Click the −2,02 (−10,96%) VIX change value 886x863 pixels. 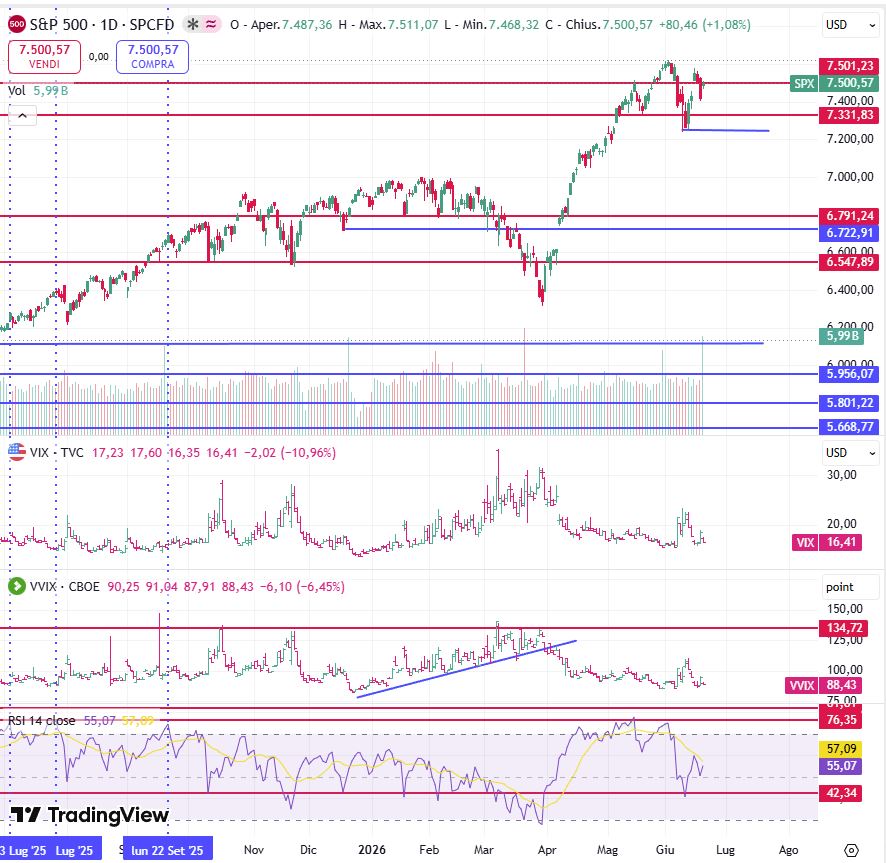(290, 453)
